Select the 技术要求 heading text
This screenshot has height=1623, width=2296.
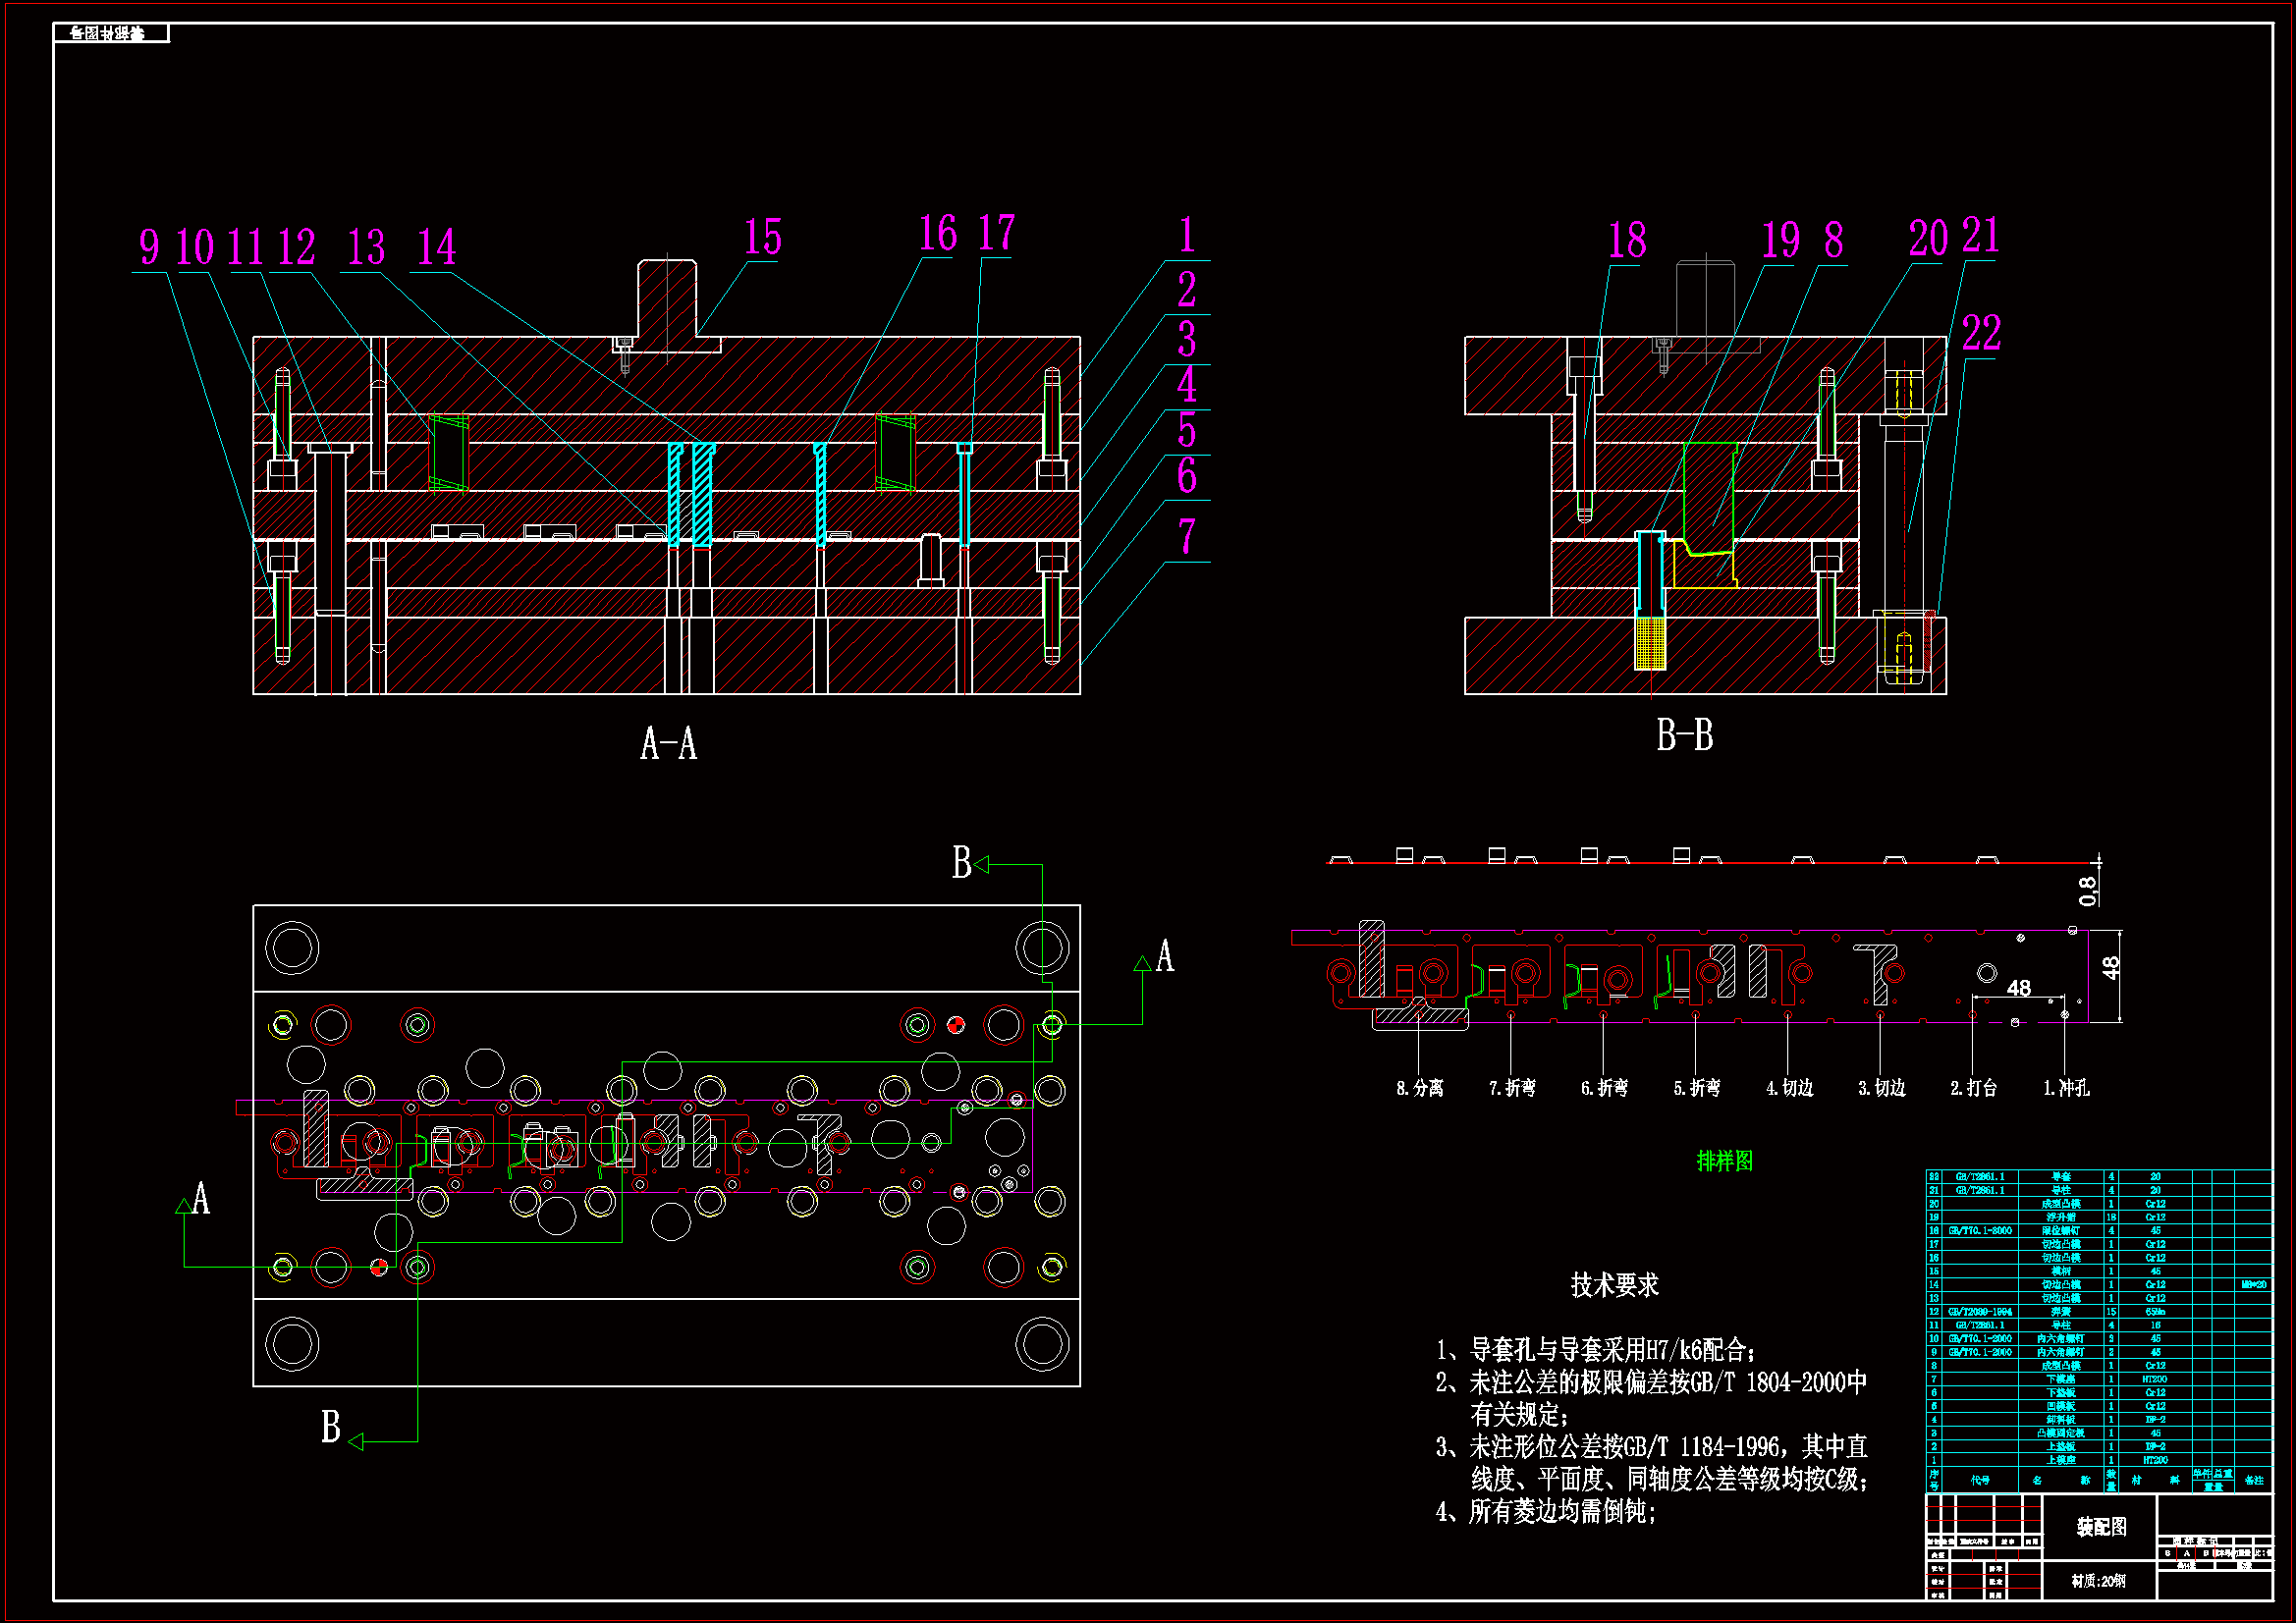click(1614, 1285)
